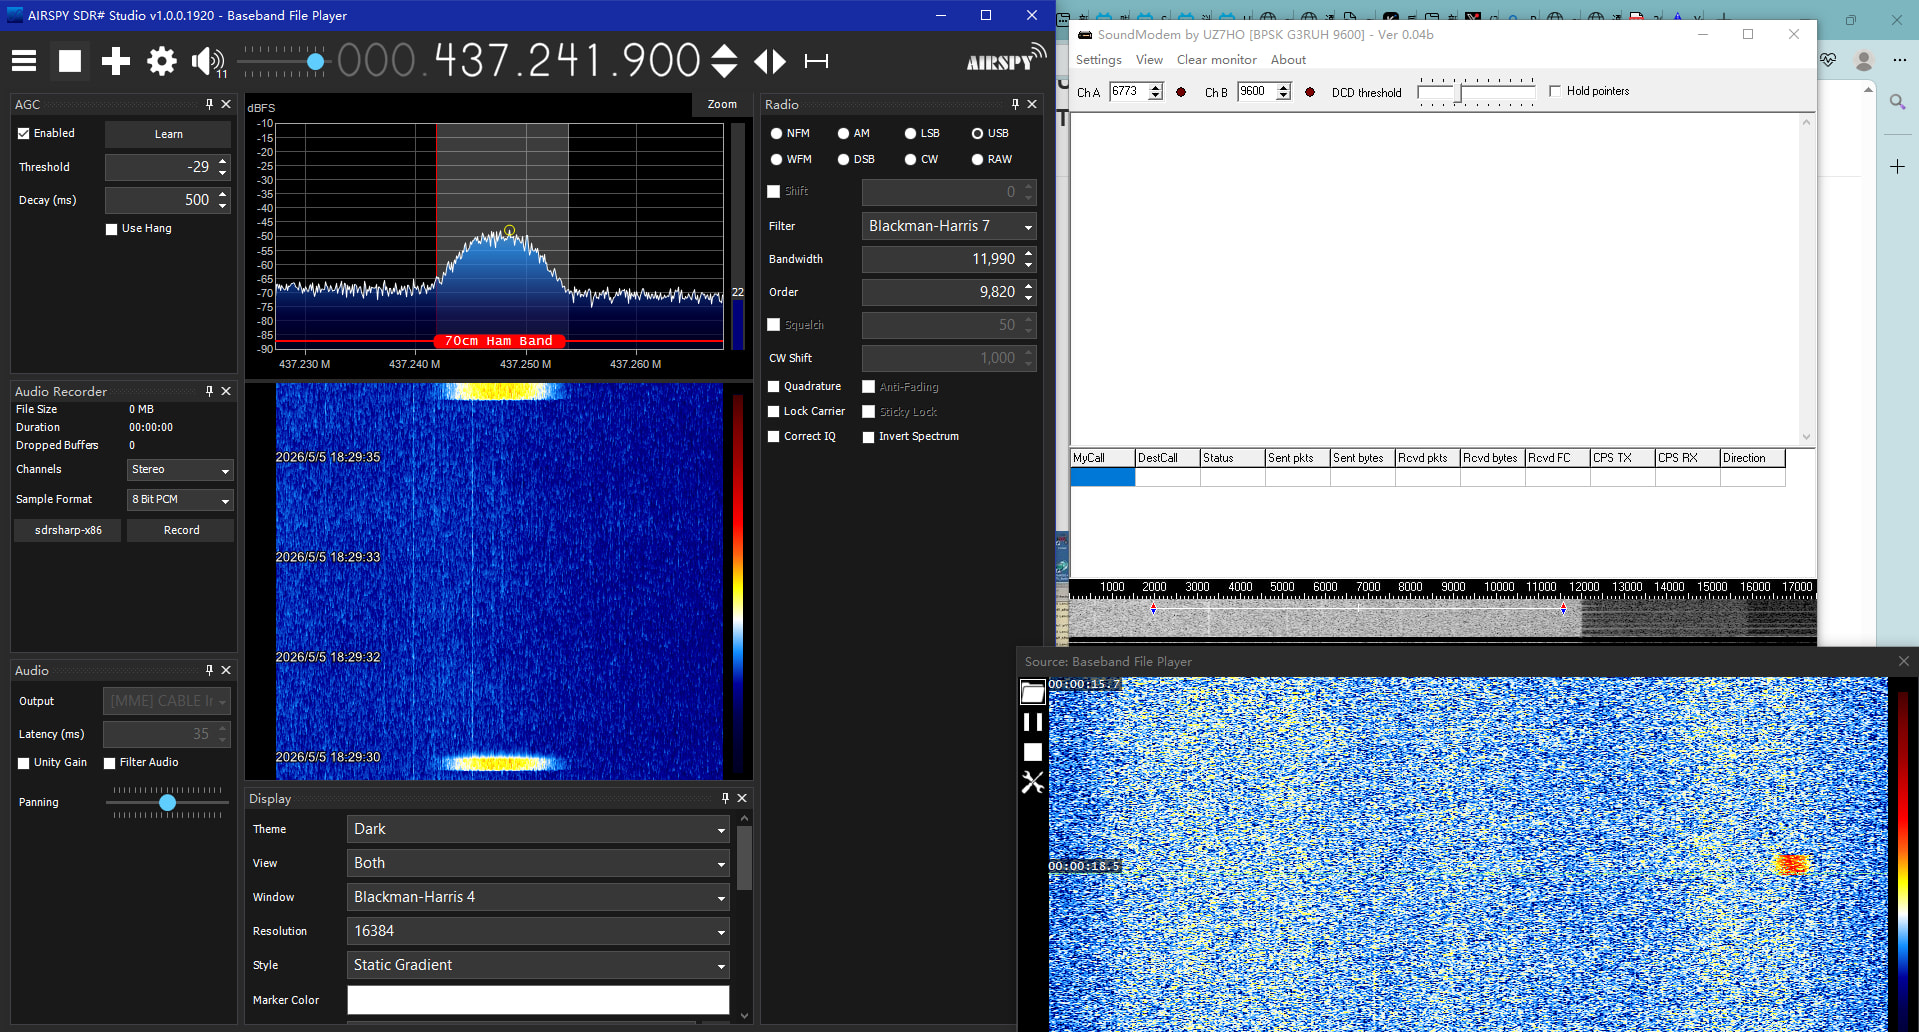The height and width of the screenshot is (1032, 1919).
Task: Click the Ch A red DCD indicator
Action: click(x=1181, y=92)
